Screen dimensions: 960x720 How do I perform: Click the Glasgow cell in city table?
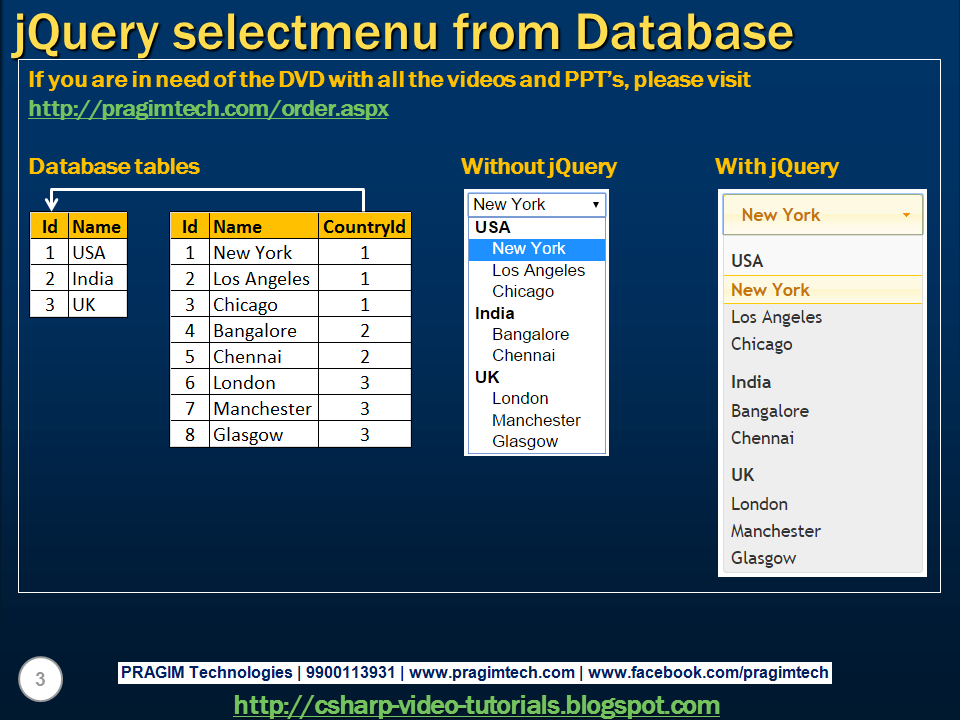pyautogui.click(x=264, y=435)
